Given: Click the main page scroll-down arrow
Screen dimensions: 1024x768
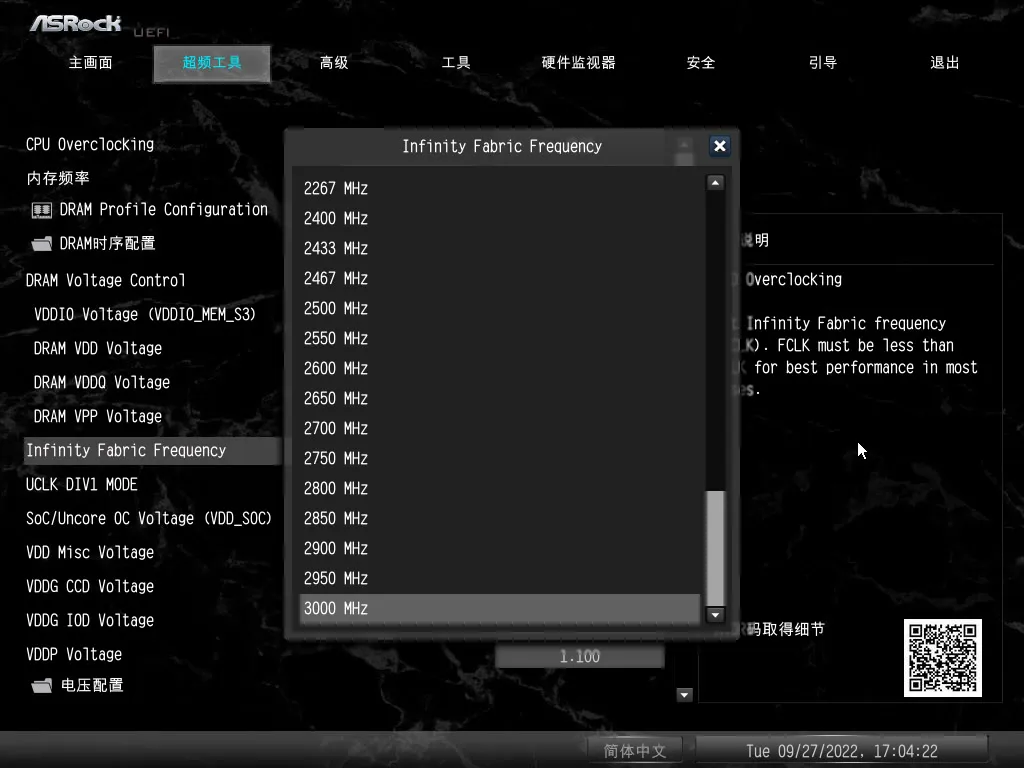Looking at the screenshot, I should (x=684, y=695).
